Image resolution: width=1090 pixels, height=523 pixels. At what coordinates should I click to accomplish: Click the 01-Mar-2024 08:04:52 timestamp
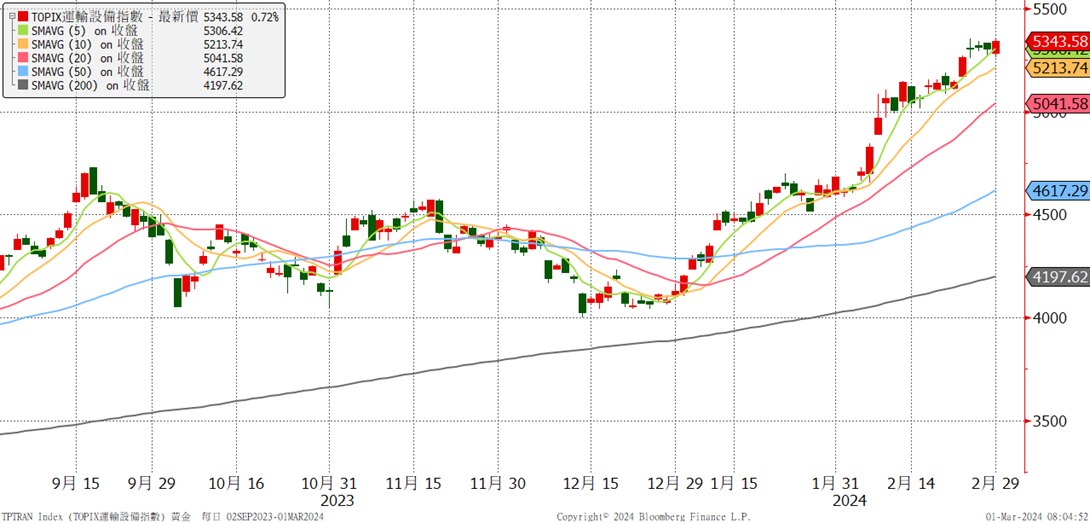(x=1036, y=517)
